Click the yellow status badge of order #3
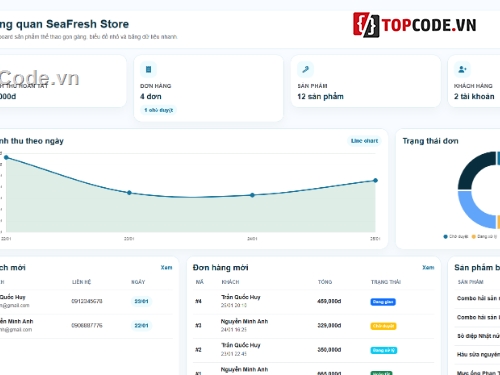This screenshot has width=500, height=375. coord(383,326)
